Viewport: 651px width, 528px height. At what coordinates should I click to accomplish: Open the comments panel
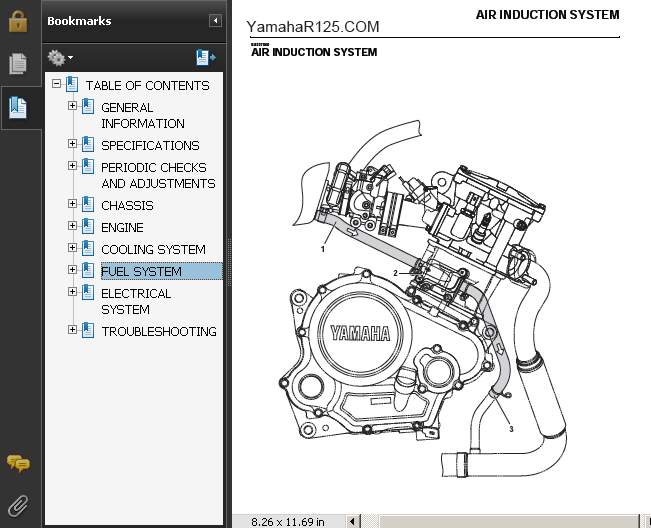(x=18, y=463)
